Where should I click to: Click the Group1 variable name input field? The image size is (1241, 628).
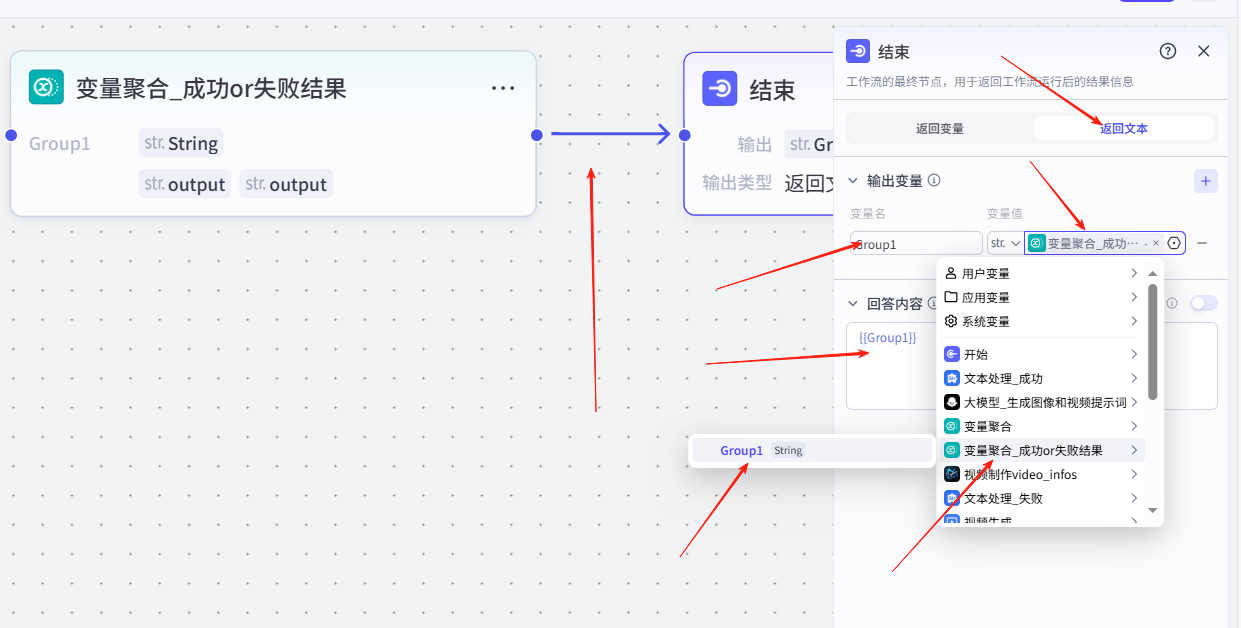pyautogui.click(x=916, y=243)
